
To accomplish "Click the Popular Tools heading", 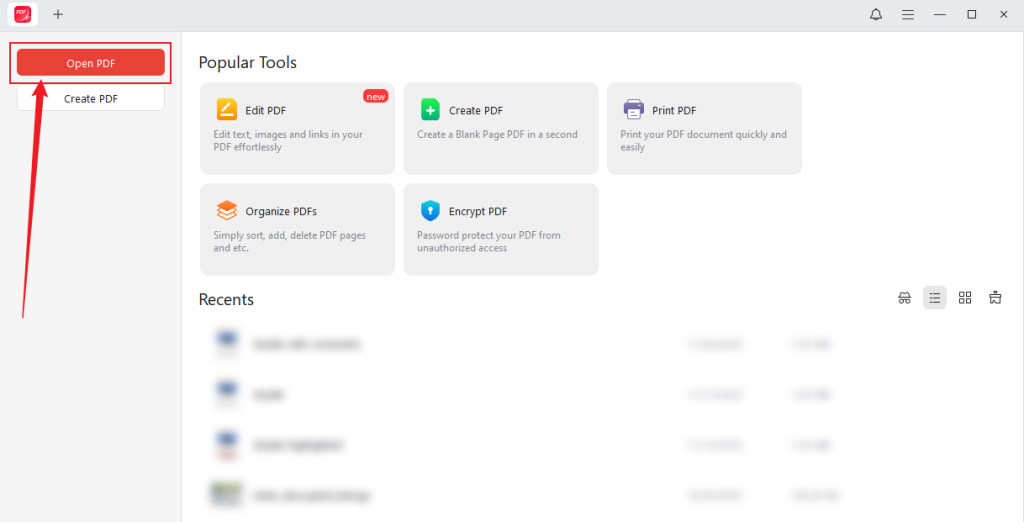I will click(x=248, y=63).
